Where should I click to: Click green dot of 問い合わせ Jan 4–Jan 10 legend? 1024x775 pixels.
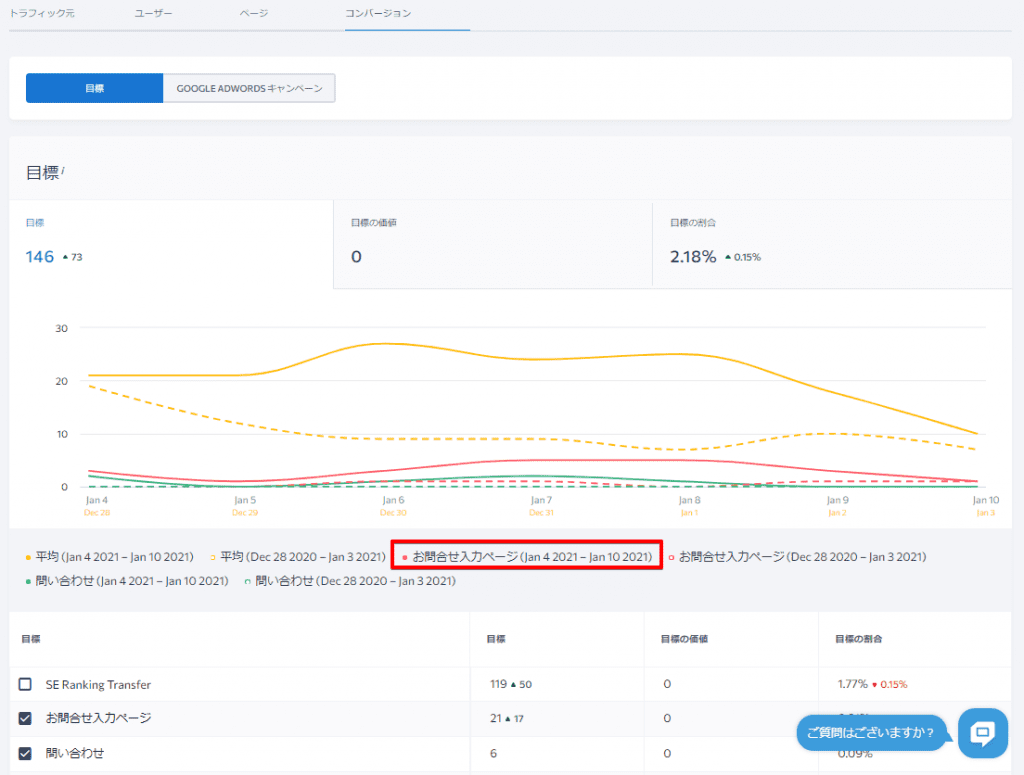coord(28,581)
